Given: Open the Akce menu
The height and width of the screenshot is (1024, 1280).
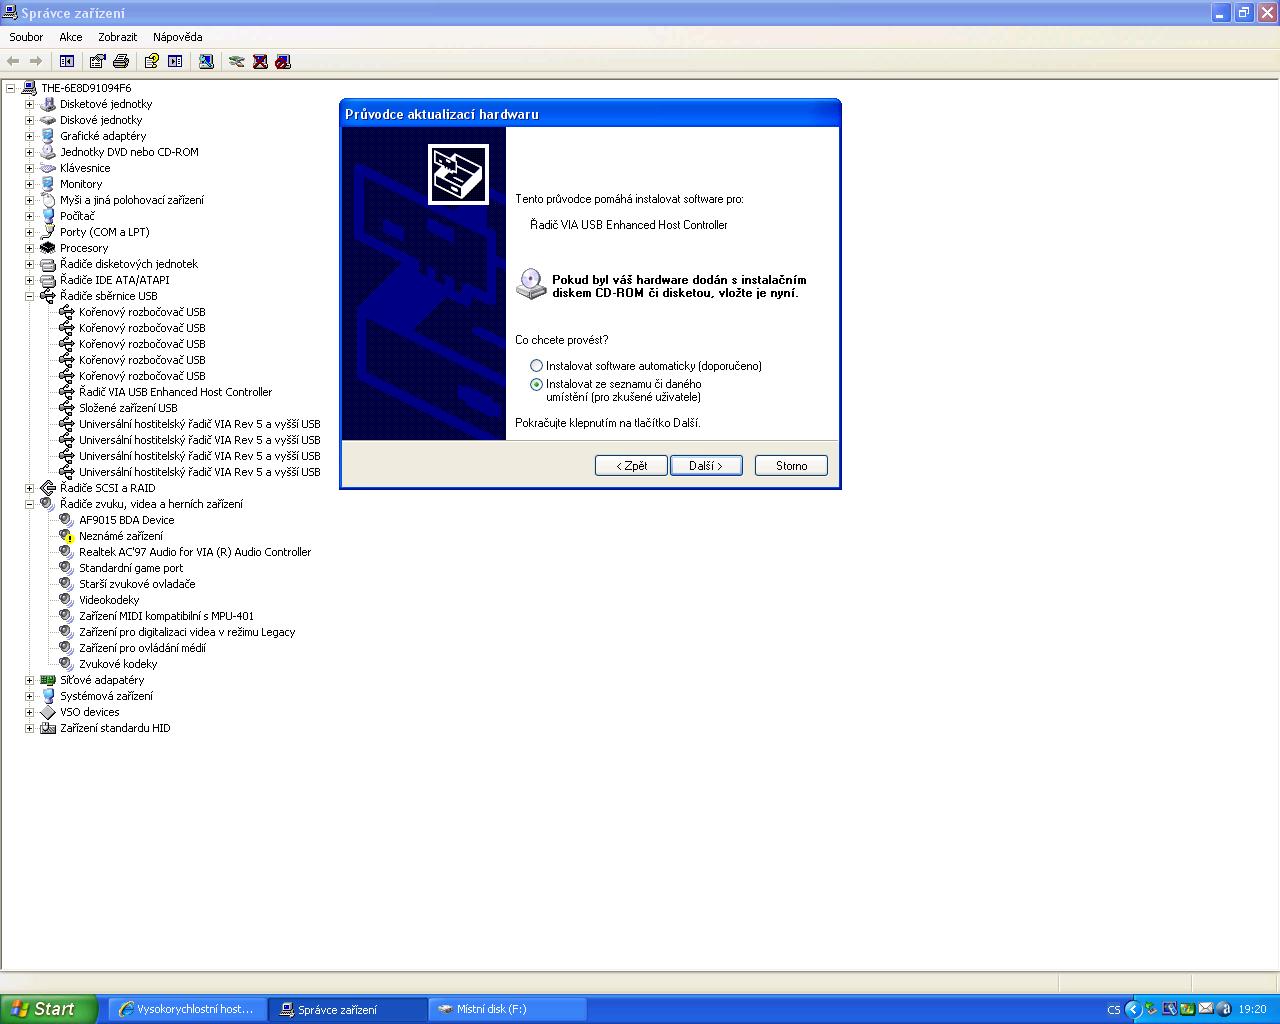Looking at the screenshot, I should coord(71,37).
